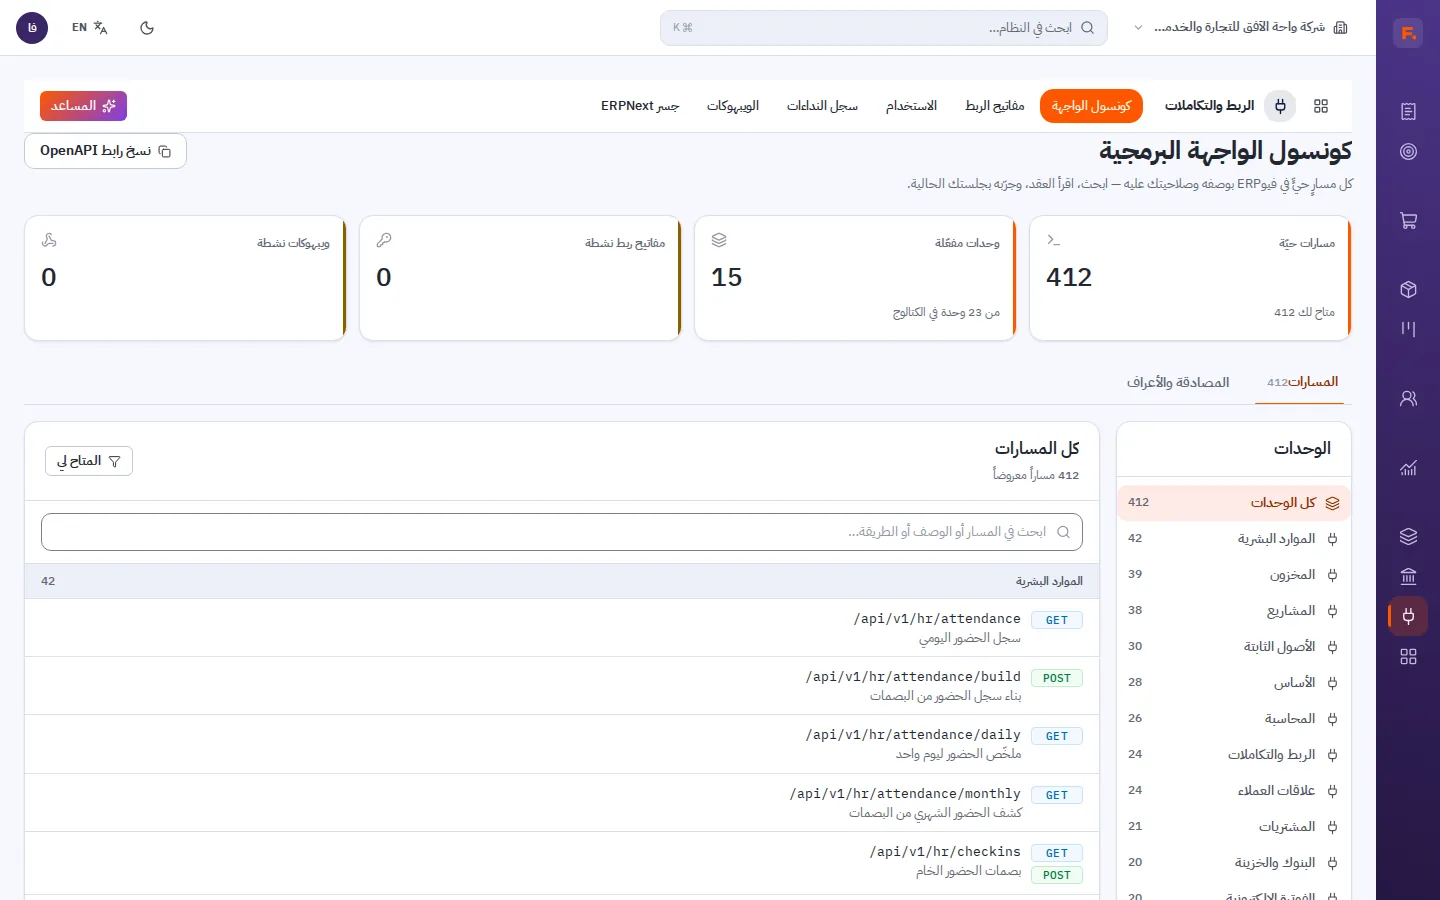This screenshot has width=1440, height=900.
Task: Click the وحدات مفعّلة 15 card
Action: [855, 278]
